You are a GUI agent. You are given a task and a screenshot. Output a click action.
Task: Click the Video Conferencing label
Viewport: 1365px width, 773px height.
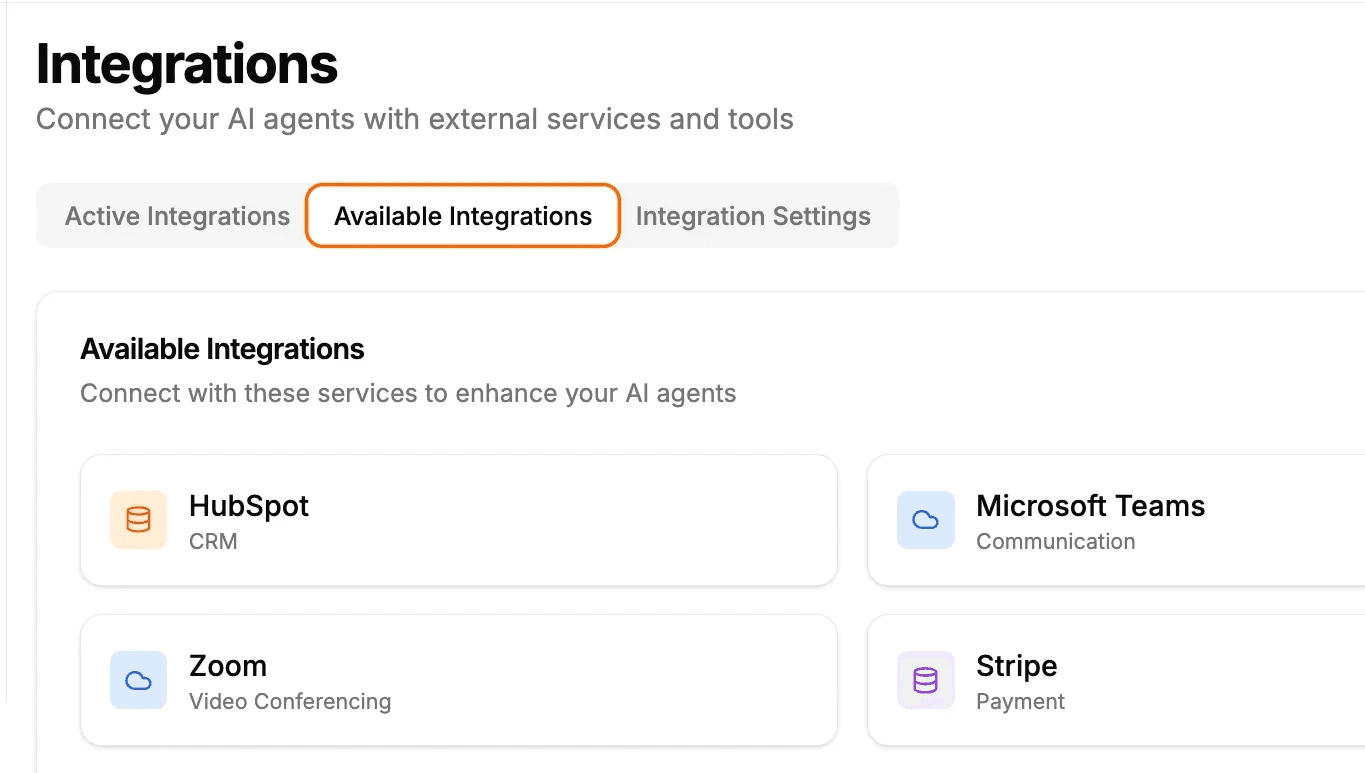point(290,702)
